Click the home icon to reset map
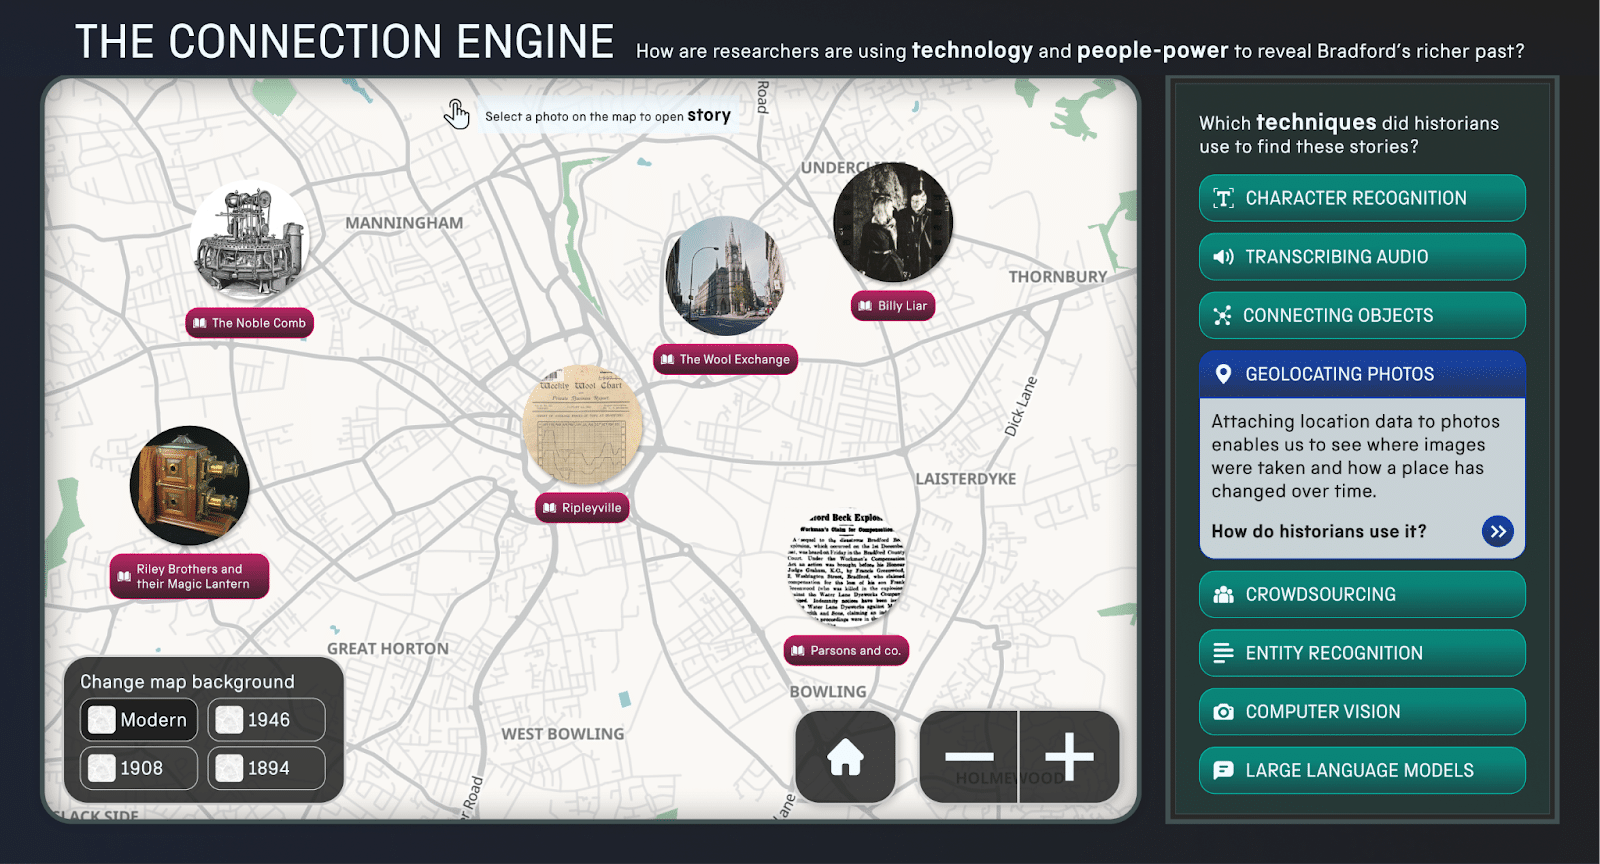Image resolution: width=1600 pixels, height=864 pixels. pos(845,757)
